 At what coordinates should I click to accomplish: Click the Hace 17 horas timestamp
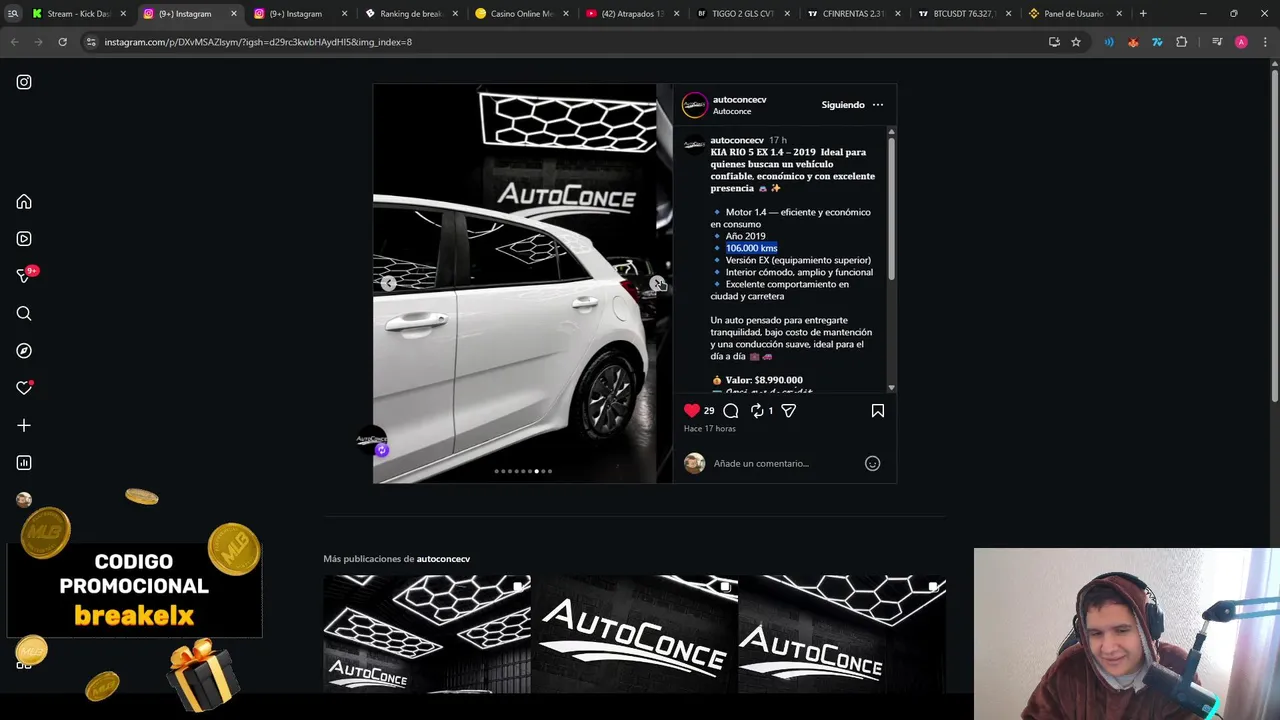[x=709, y=429]
